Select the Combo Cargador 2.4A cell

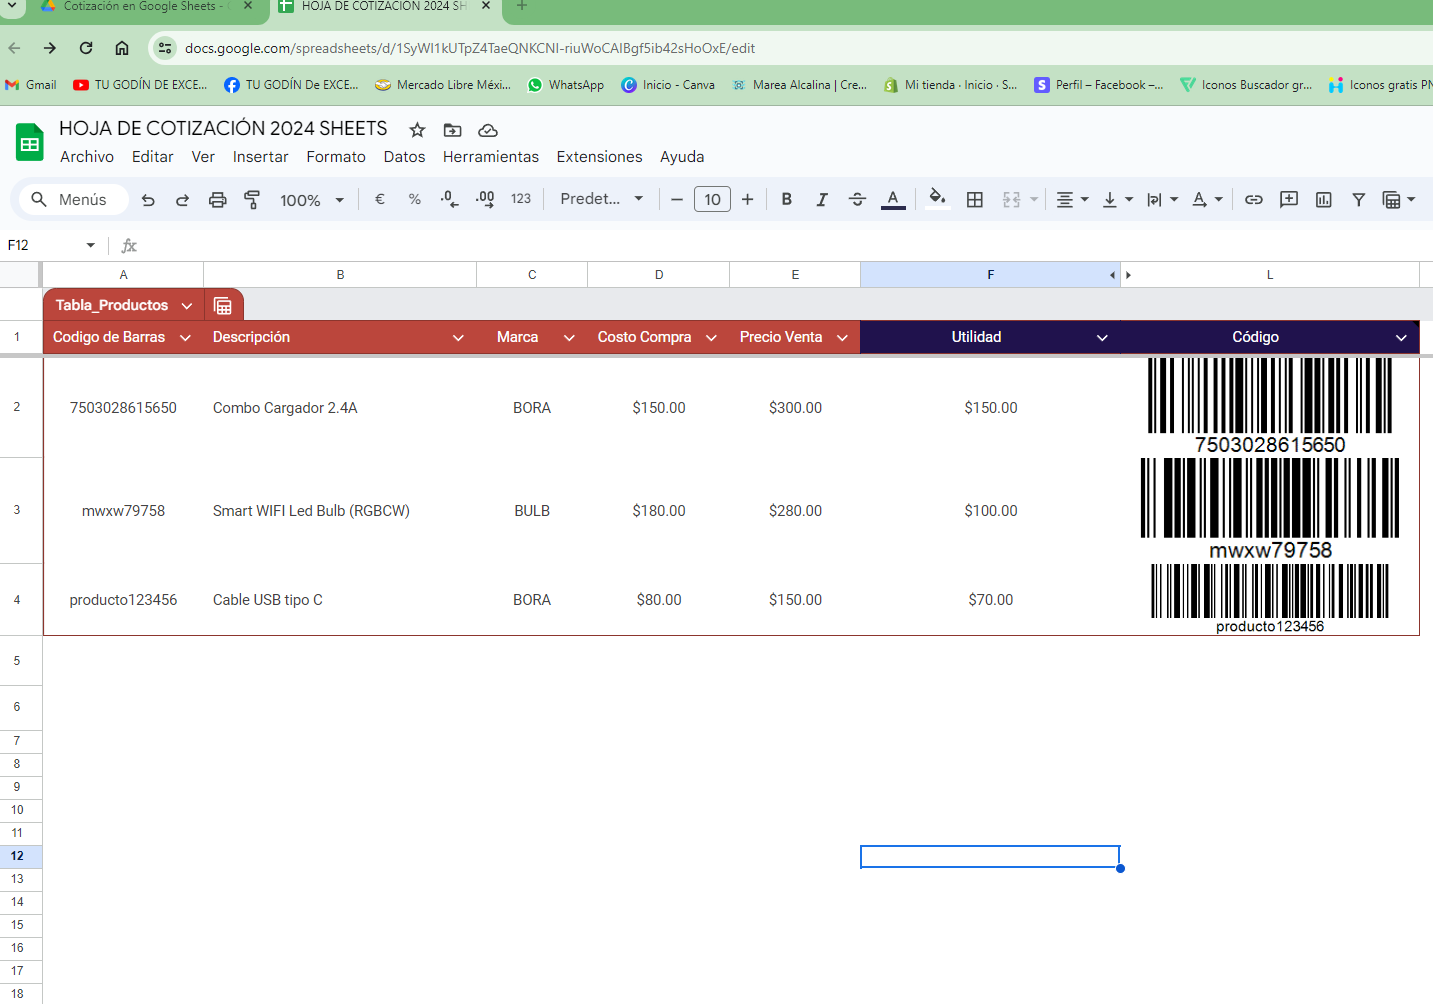[340, 408]
